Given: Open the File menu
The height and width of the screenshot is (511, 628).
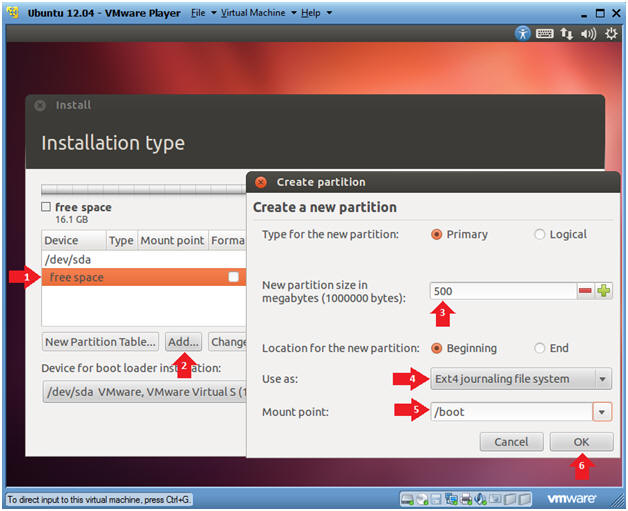Looking at the screenshot, I should tap(198, 13).
